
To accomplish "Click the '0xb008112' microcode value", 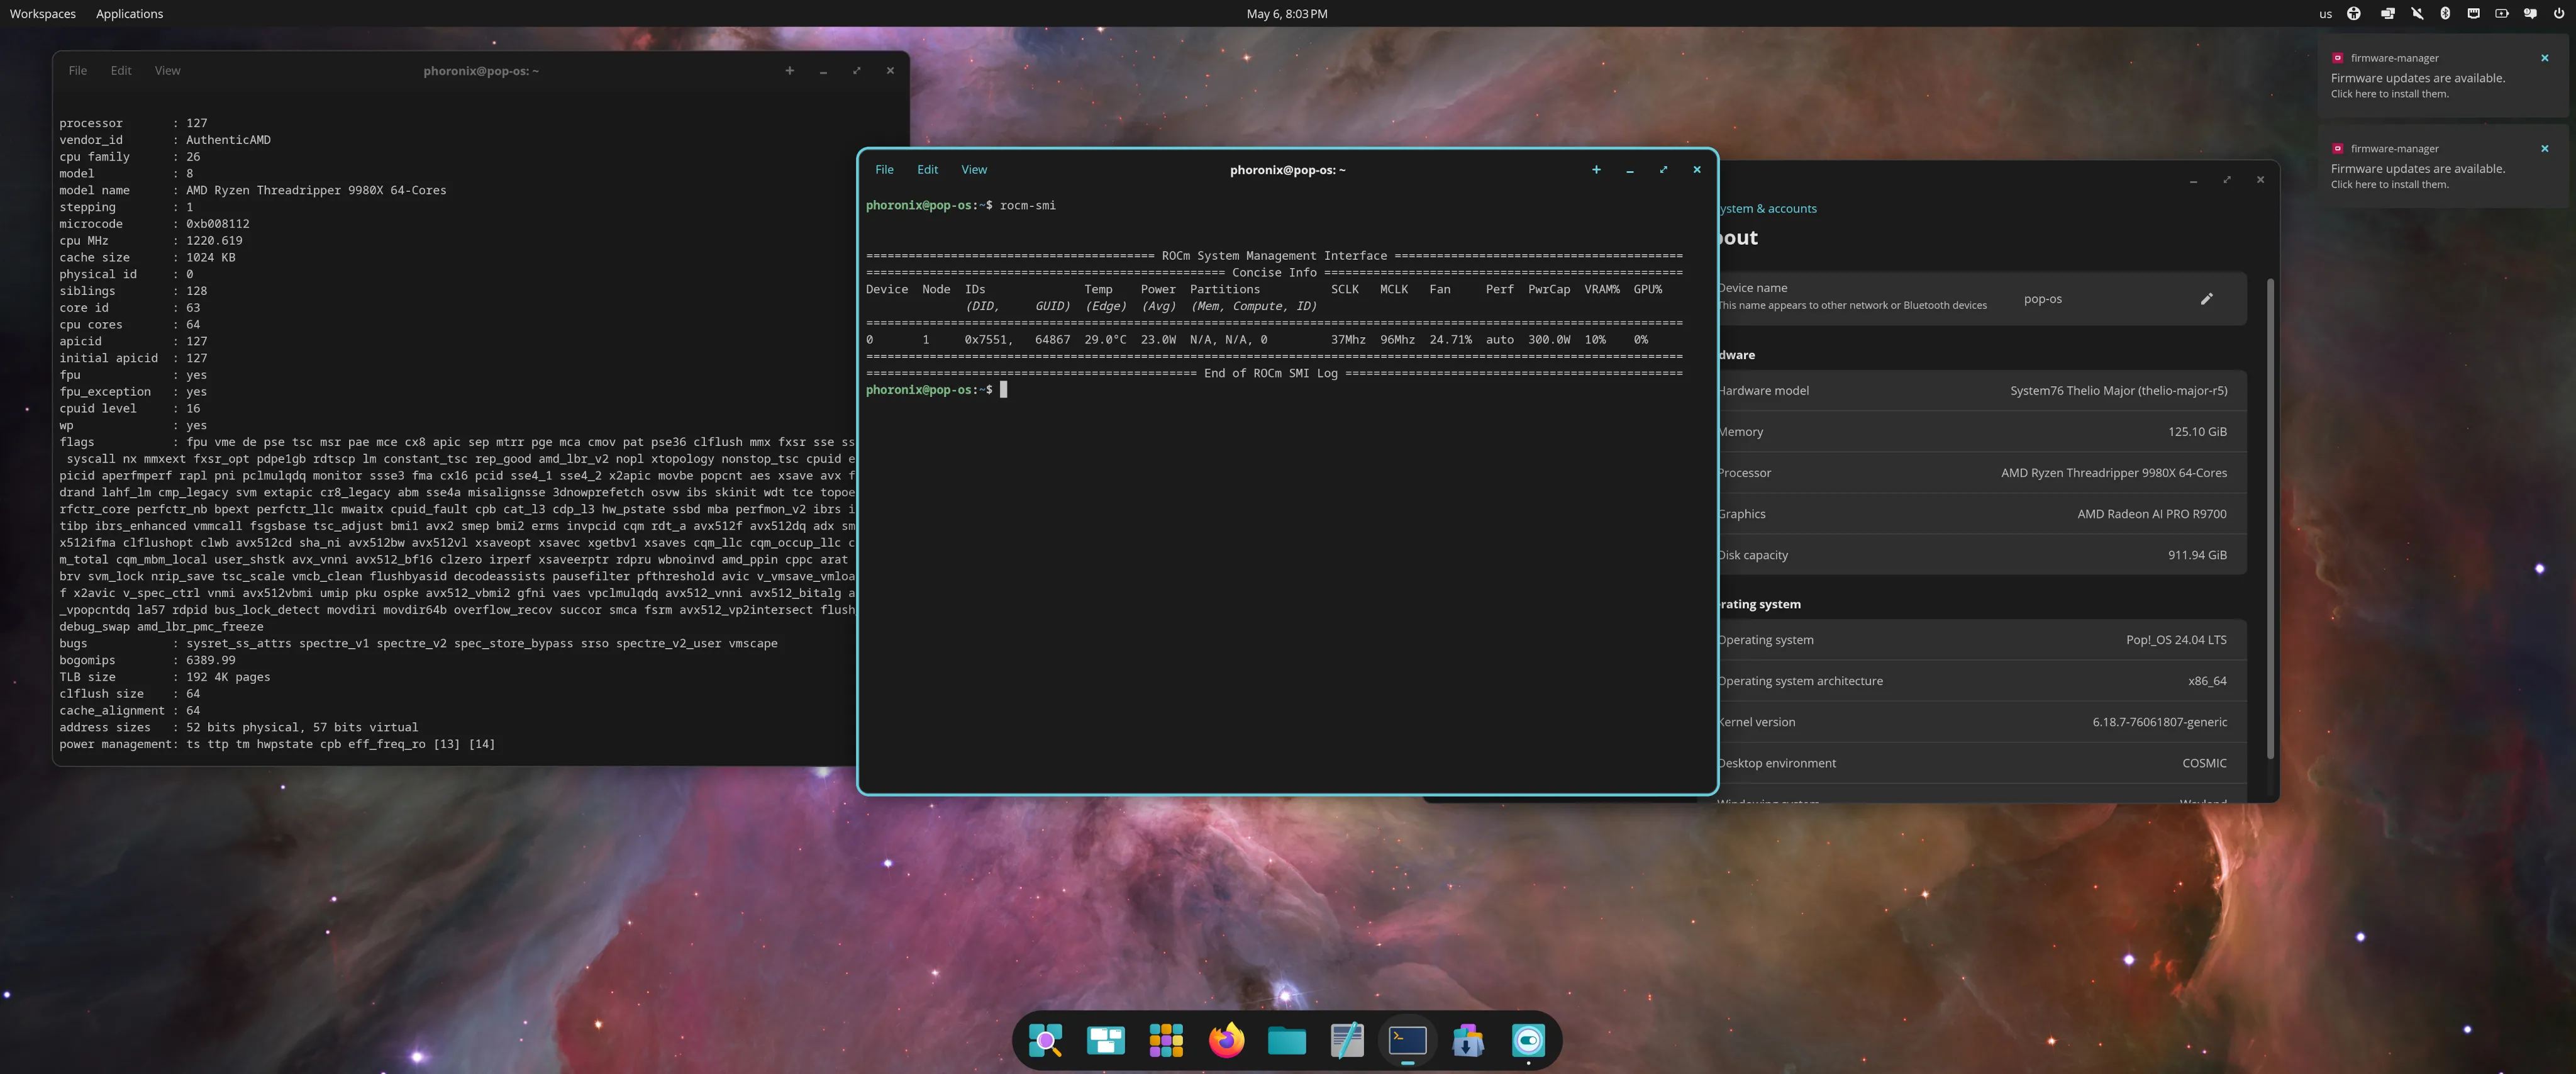I will coord(217,224).
